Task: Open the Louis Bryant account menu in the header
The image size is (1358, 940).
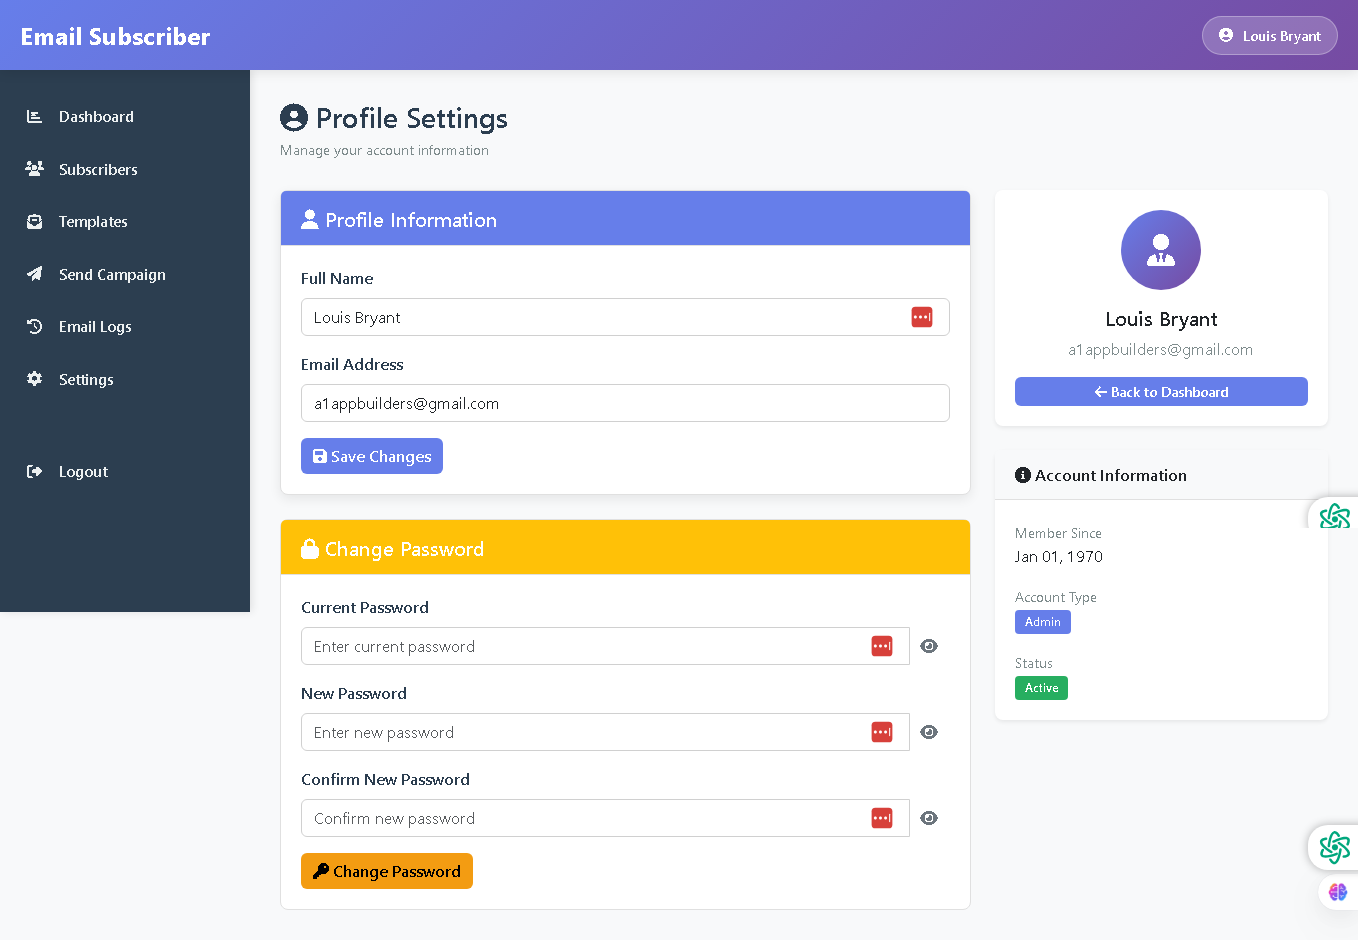Action: click(1269, 35)
